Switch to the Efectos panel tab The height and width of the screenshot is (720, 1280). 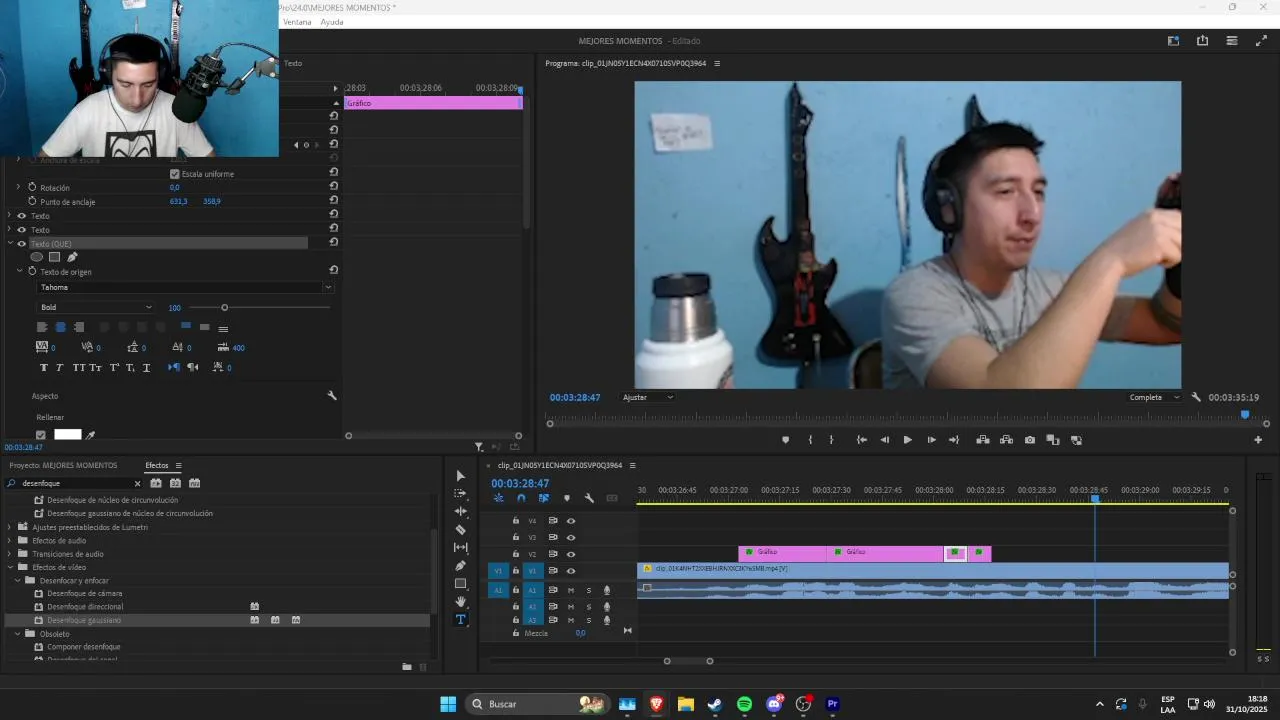[x=157, y=465]
